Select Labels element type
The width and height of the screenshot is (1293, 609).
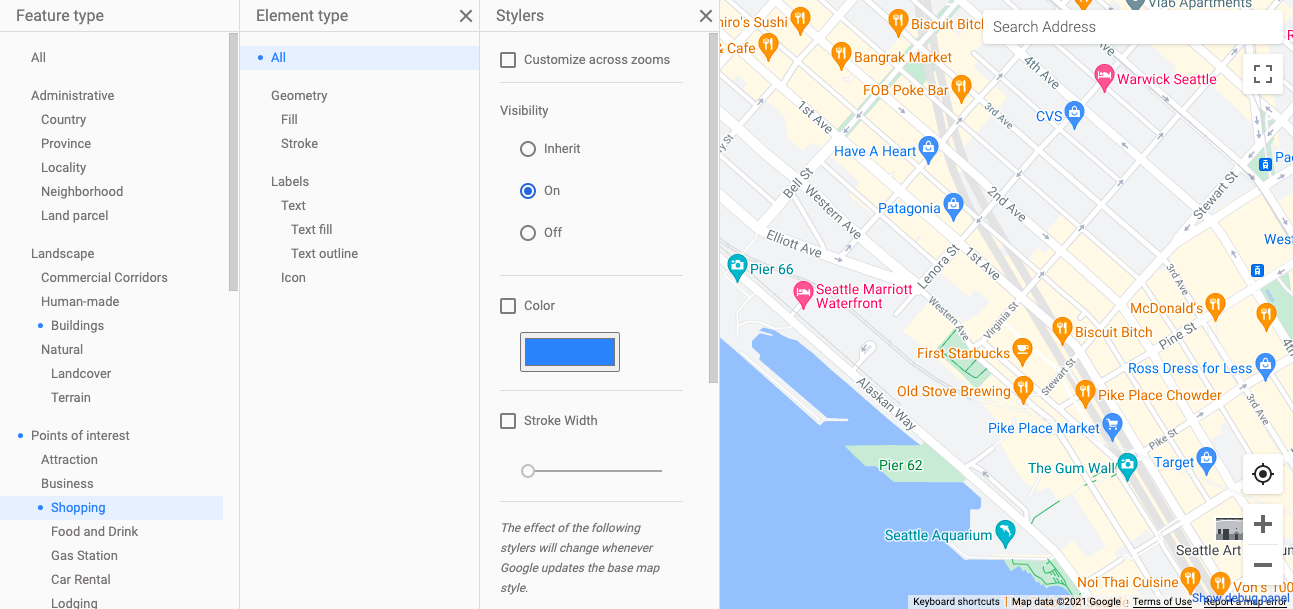click(290, 182)
